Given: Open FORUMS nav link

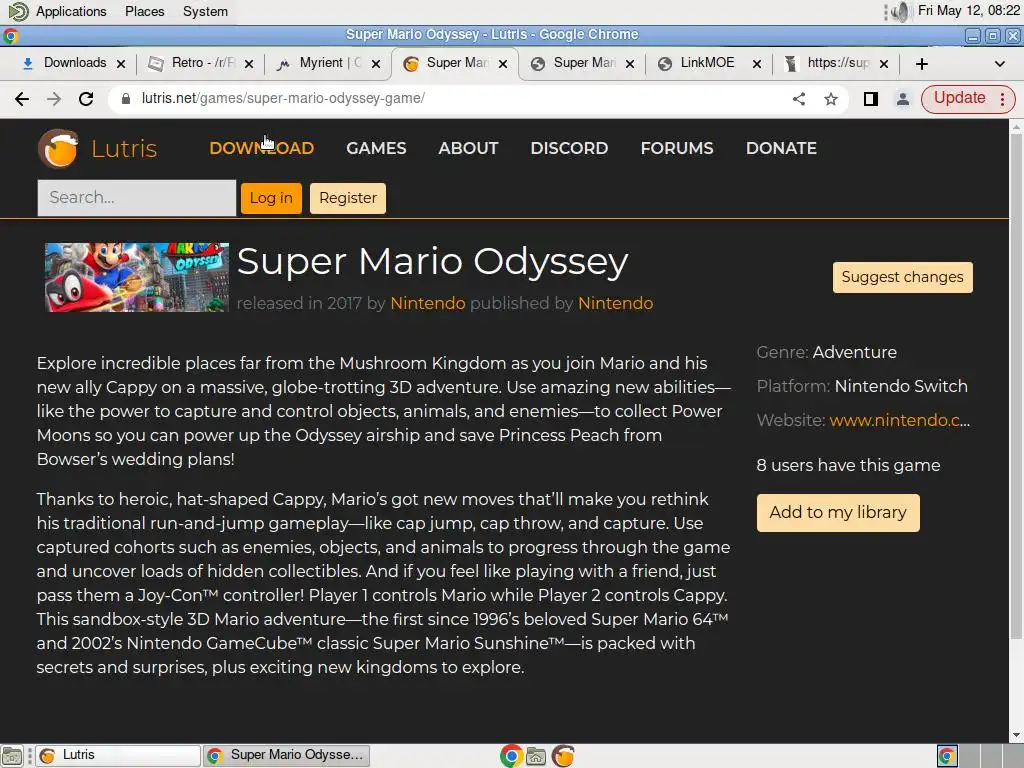Looking at the screenshot, I should pos(677,148).
